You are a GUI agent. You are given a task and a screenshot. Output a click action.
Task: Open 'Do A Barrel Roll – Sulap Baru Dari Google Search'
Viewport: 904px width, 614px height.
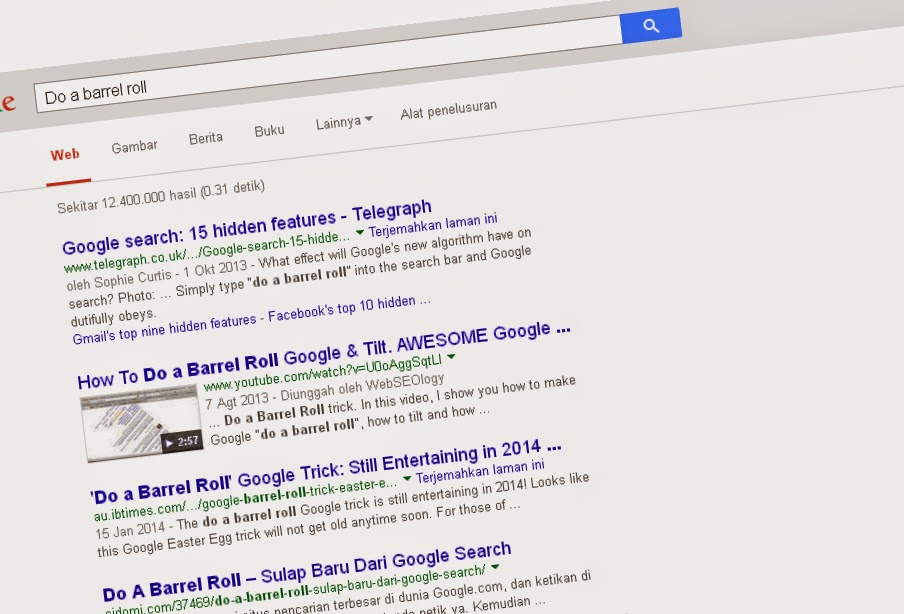click(x=307, y=571)
